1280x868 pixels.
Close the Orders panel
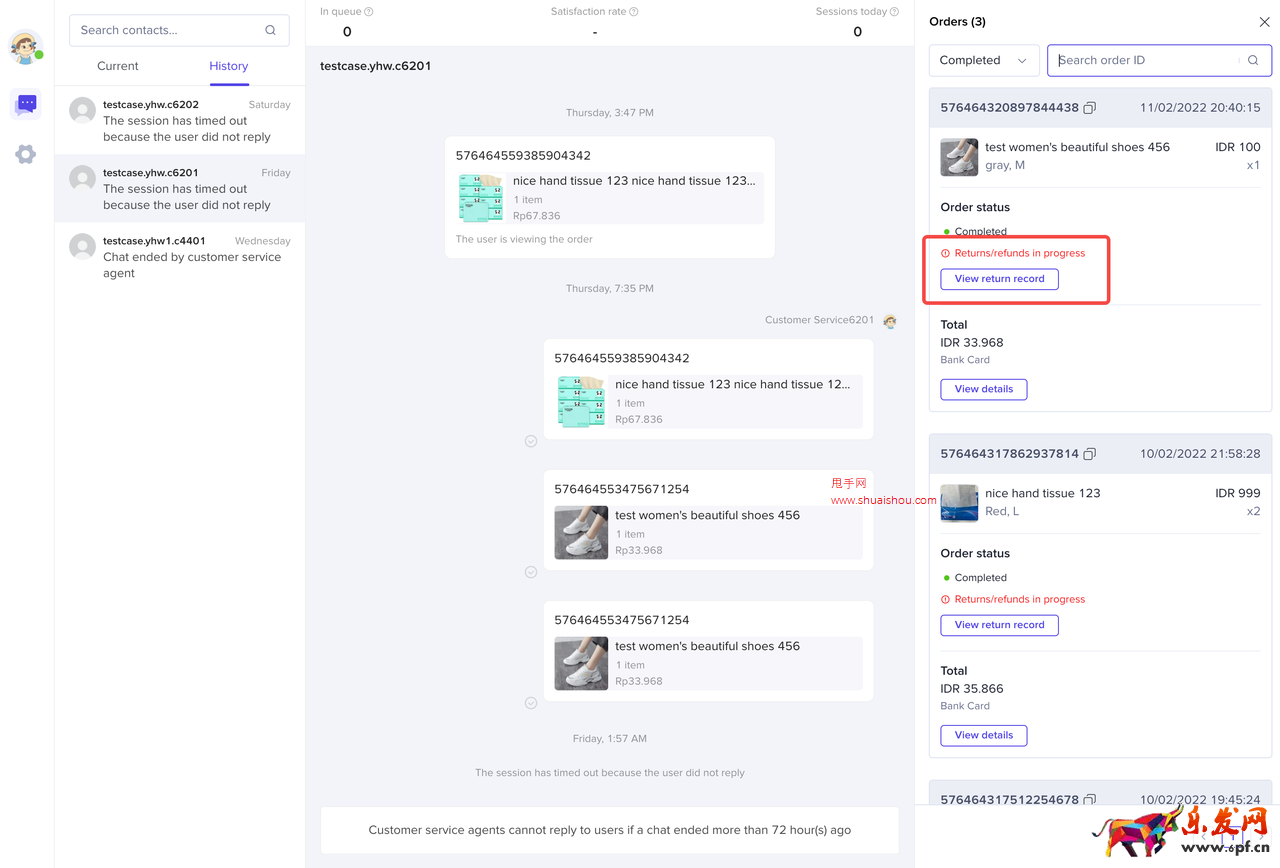1263,21
